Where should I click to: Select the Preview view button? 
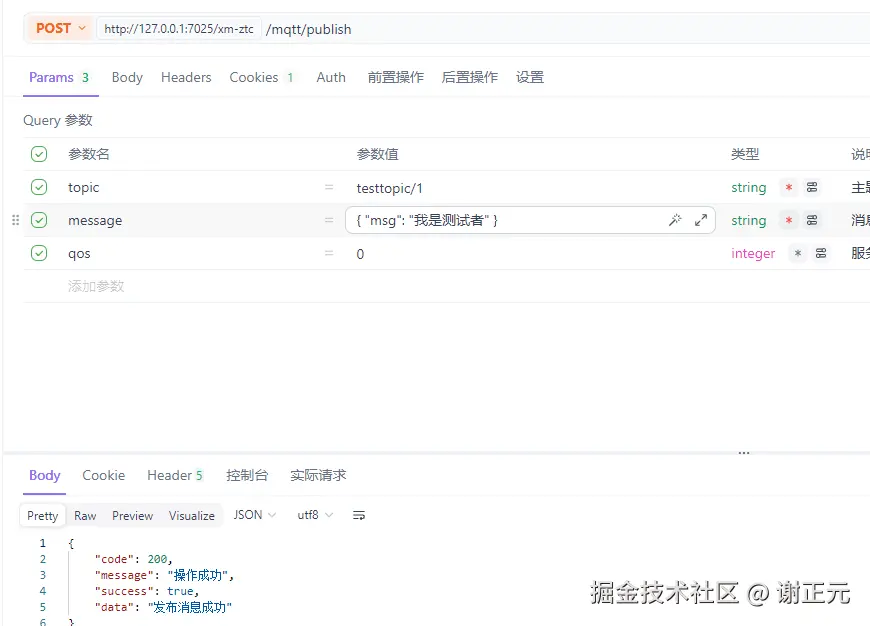click(132, 516)
